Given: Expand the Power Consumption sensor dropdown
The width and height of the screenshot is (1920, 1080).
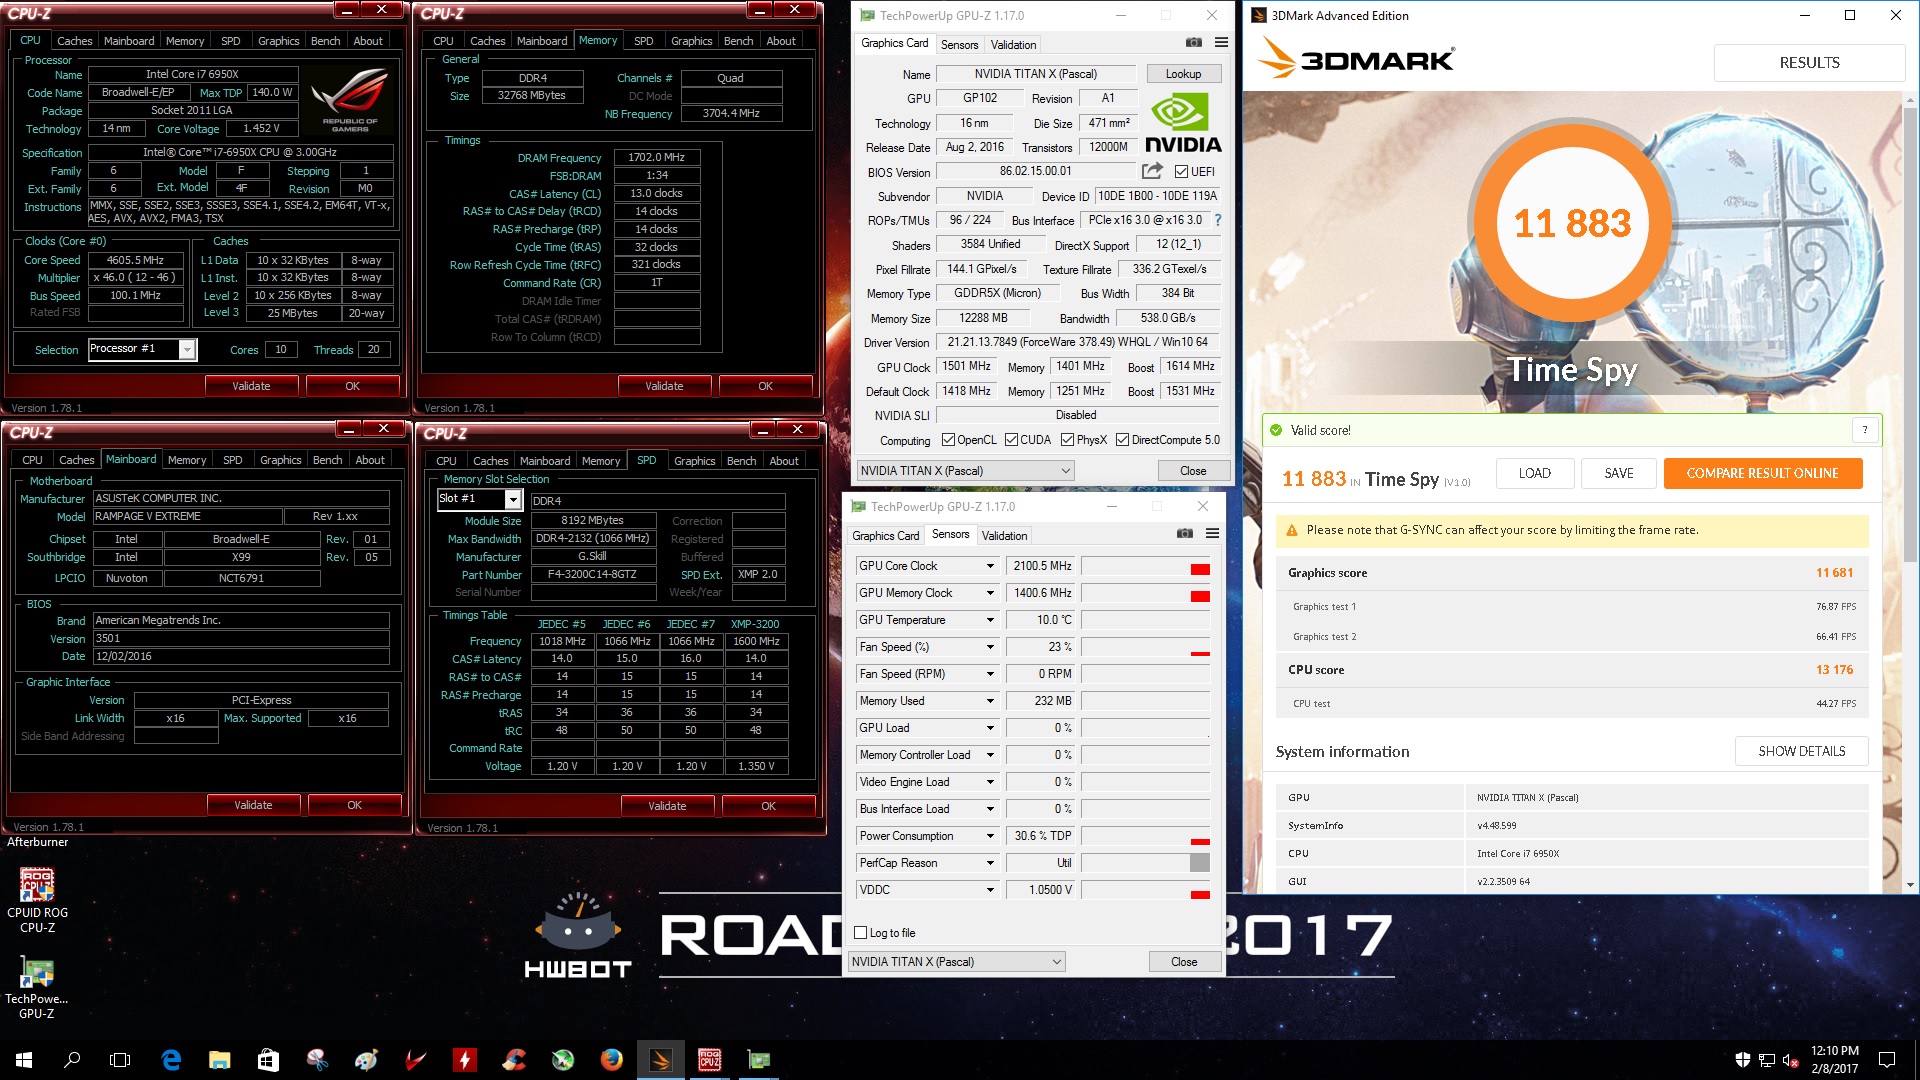Looking at the screenshot, I should 990,836.
